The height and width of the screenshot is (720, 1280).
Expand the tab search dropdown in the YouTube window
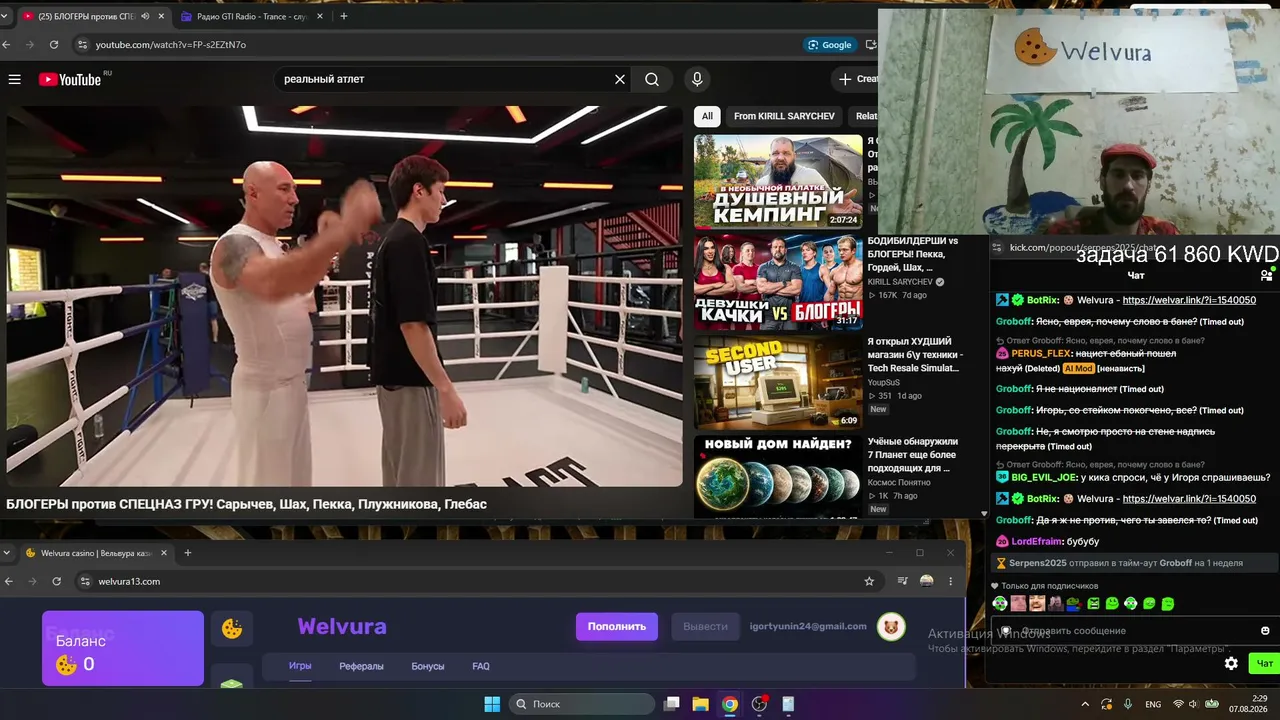pyautogui.click(x=7, y=16)
